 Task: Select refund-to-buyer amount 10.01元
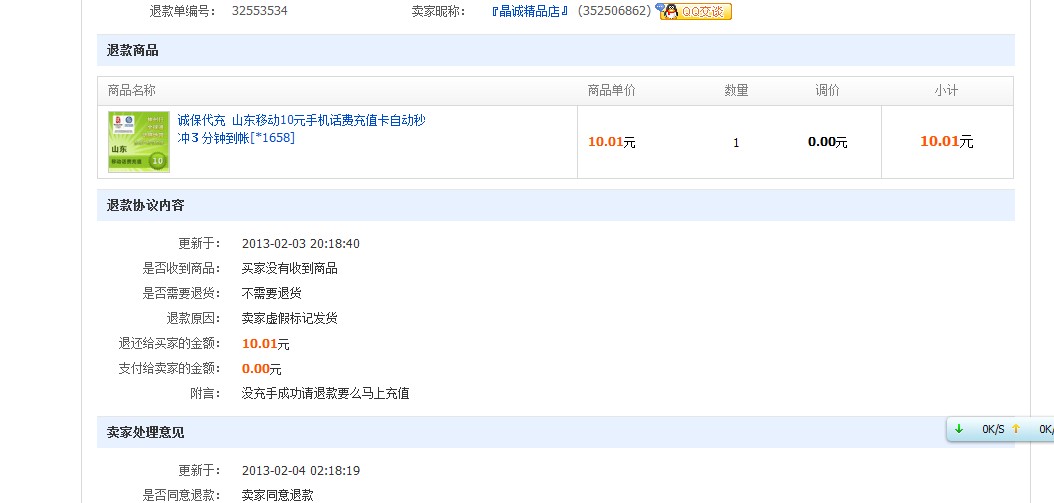pos(266,344)
